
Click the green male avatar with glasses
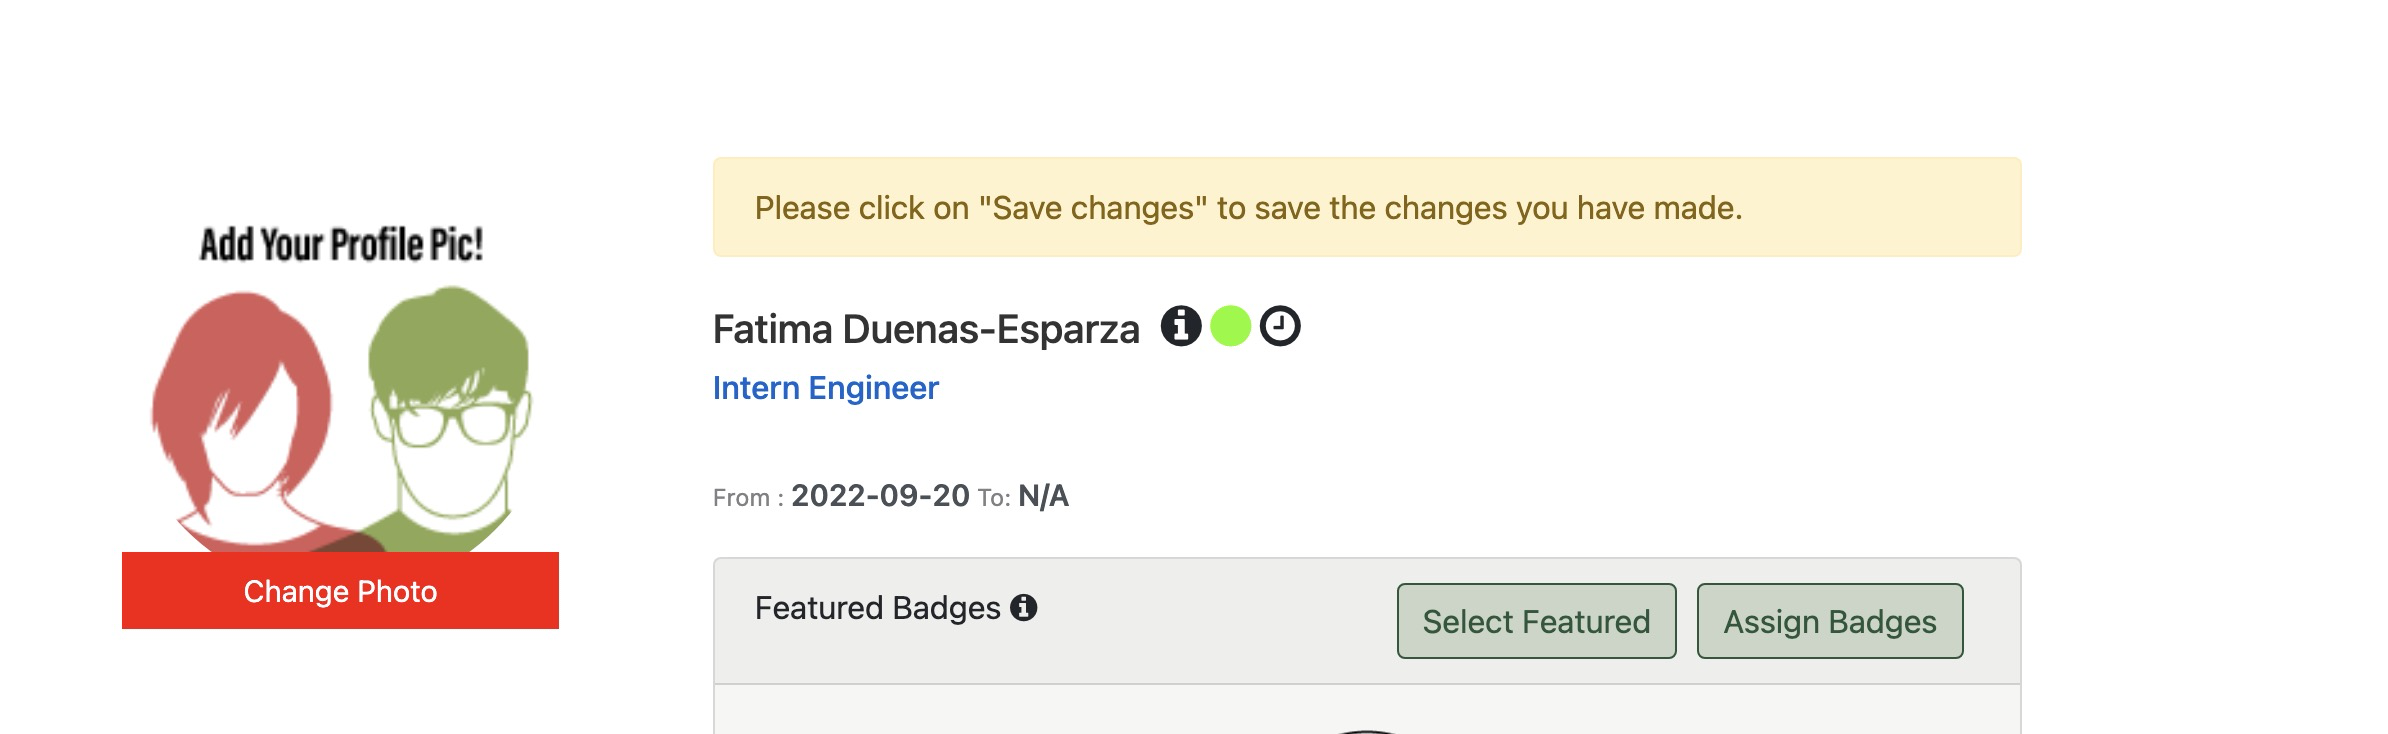click(450, 420)
